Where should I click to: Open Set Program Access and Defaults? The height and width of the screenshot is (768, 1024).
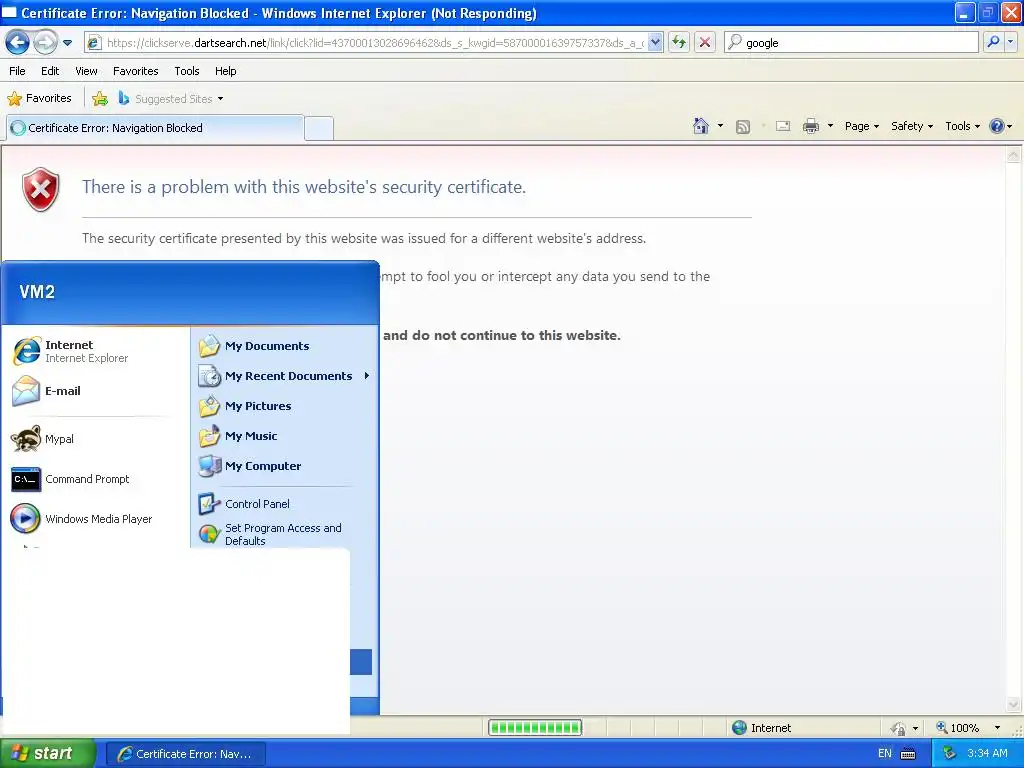[285, 534]
